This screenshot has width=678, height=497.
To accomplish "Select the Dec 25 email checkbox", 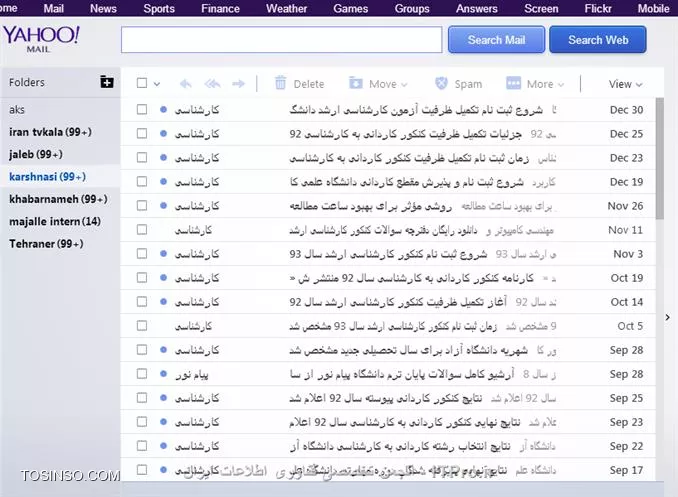I will (x=142, y=134).
